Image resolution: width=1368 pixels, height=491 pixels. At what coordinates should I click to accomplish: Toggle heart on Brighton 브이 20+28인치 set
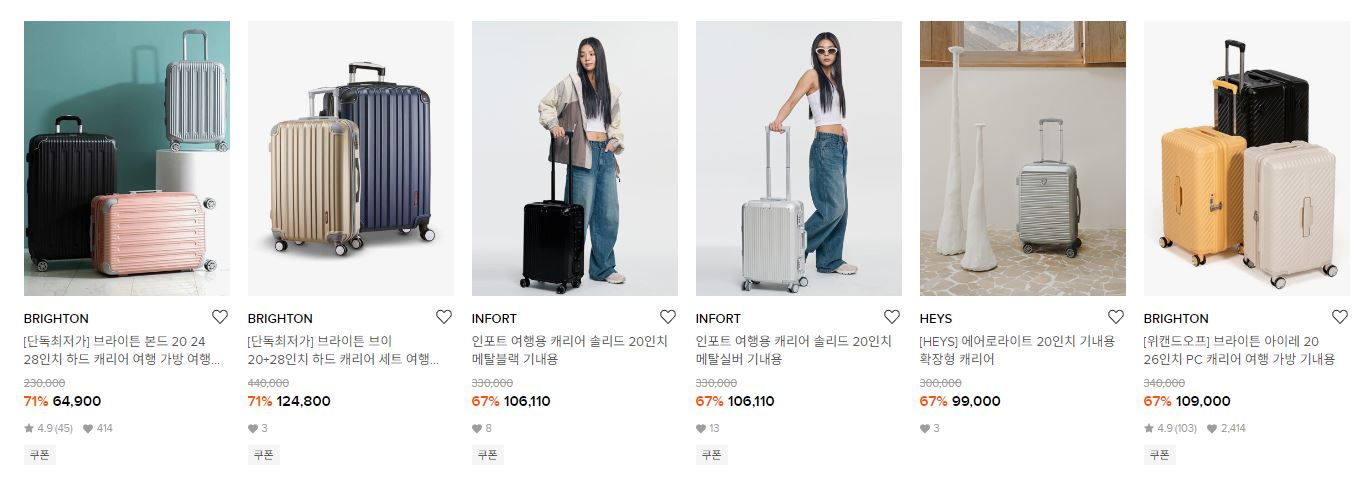444,317
